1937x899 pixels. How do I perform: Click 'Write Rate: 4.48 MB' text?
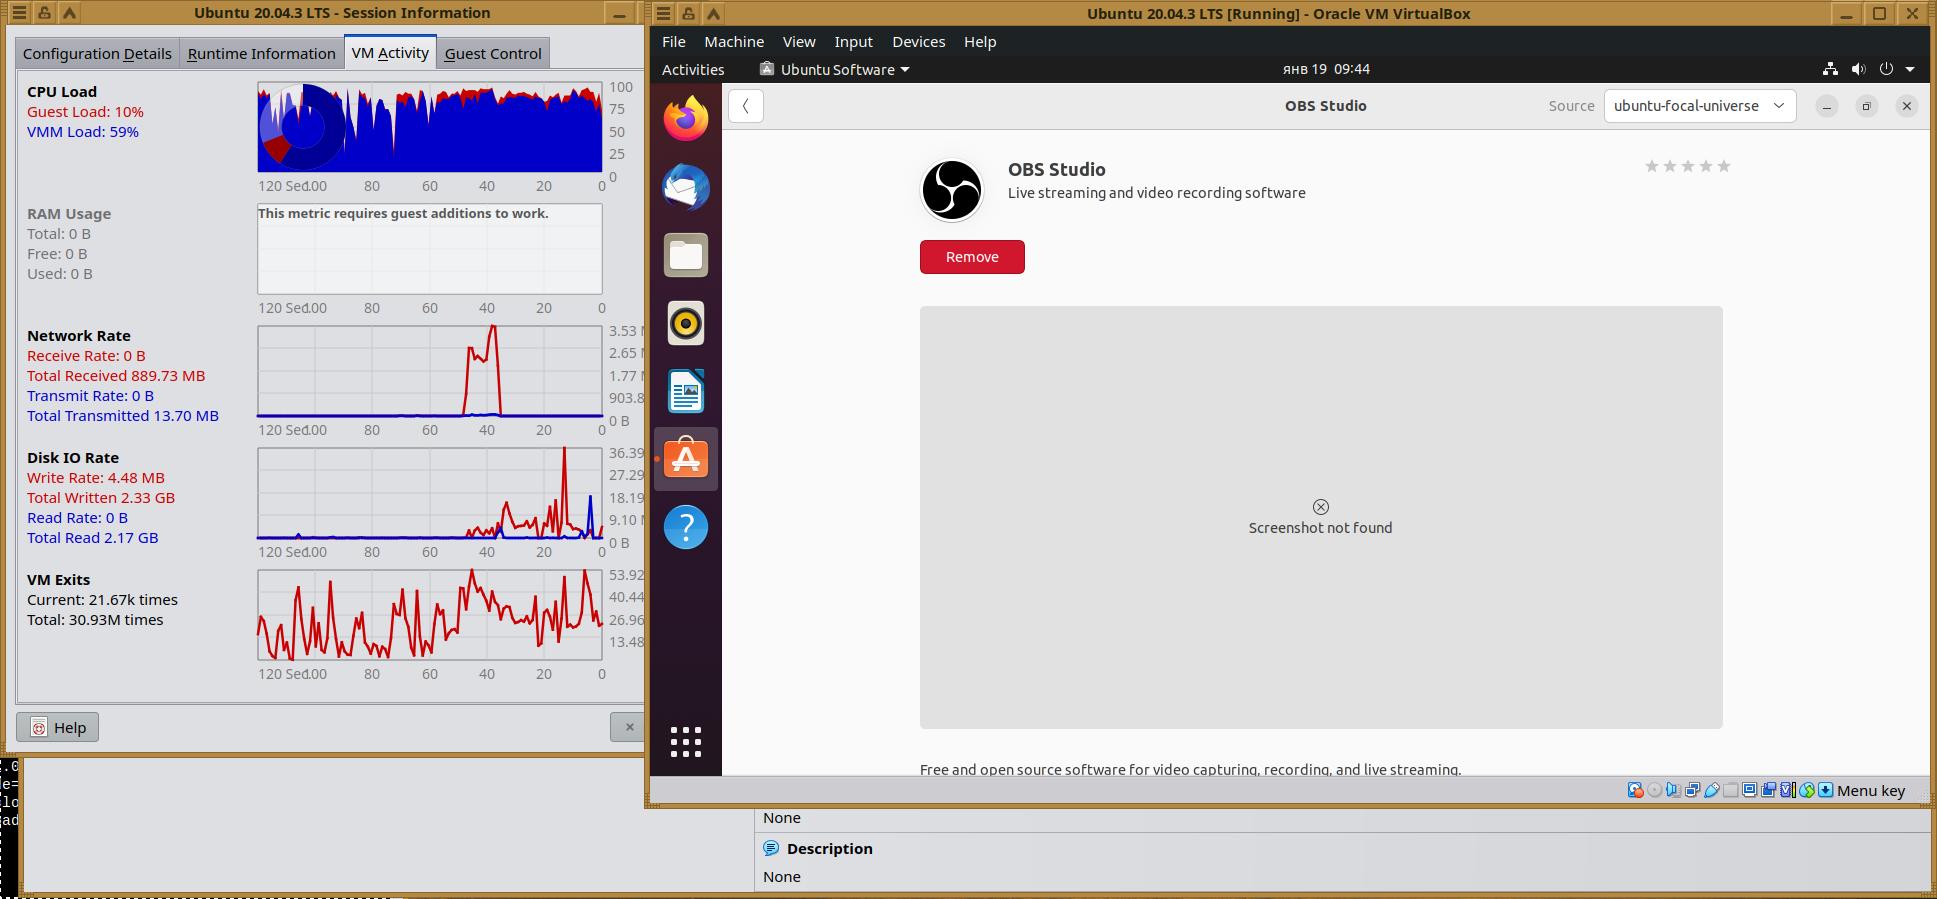pyautogui.click(x=96, y=478)
